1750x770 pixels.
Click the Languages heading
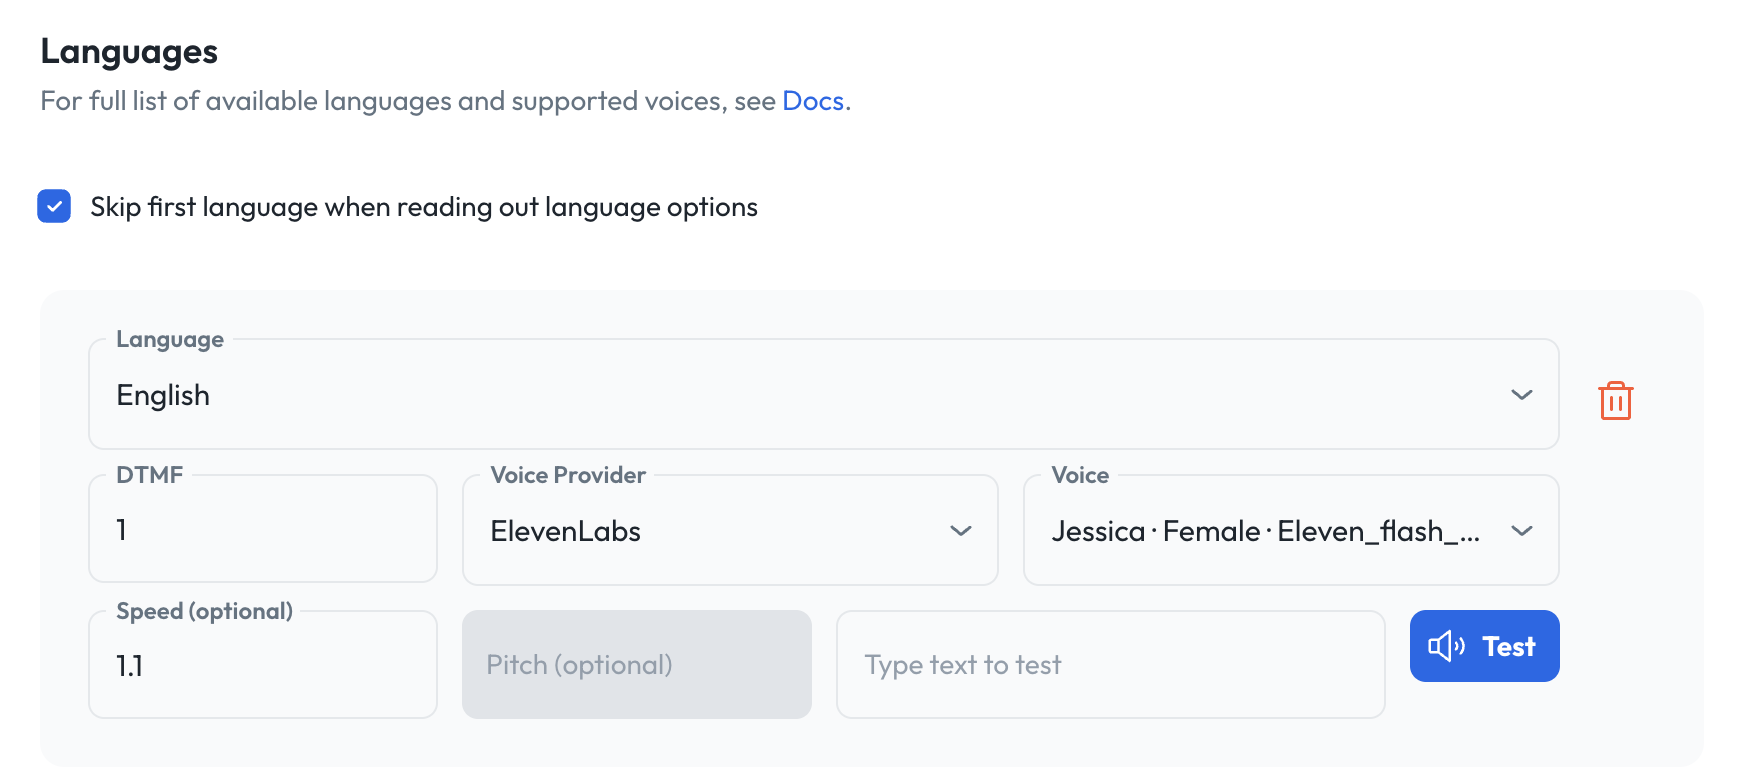click(128, 51)
